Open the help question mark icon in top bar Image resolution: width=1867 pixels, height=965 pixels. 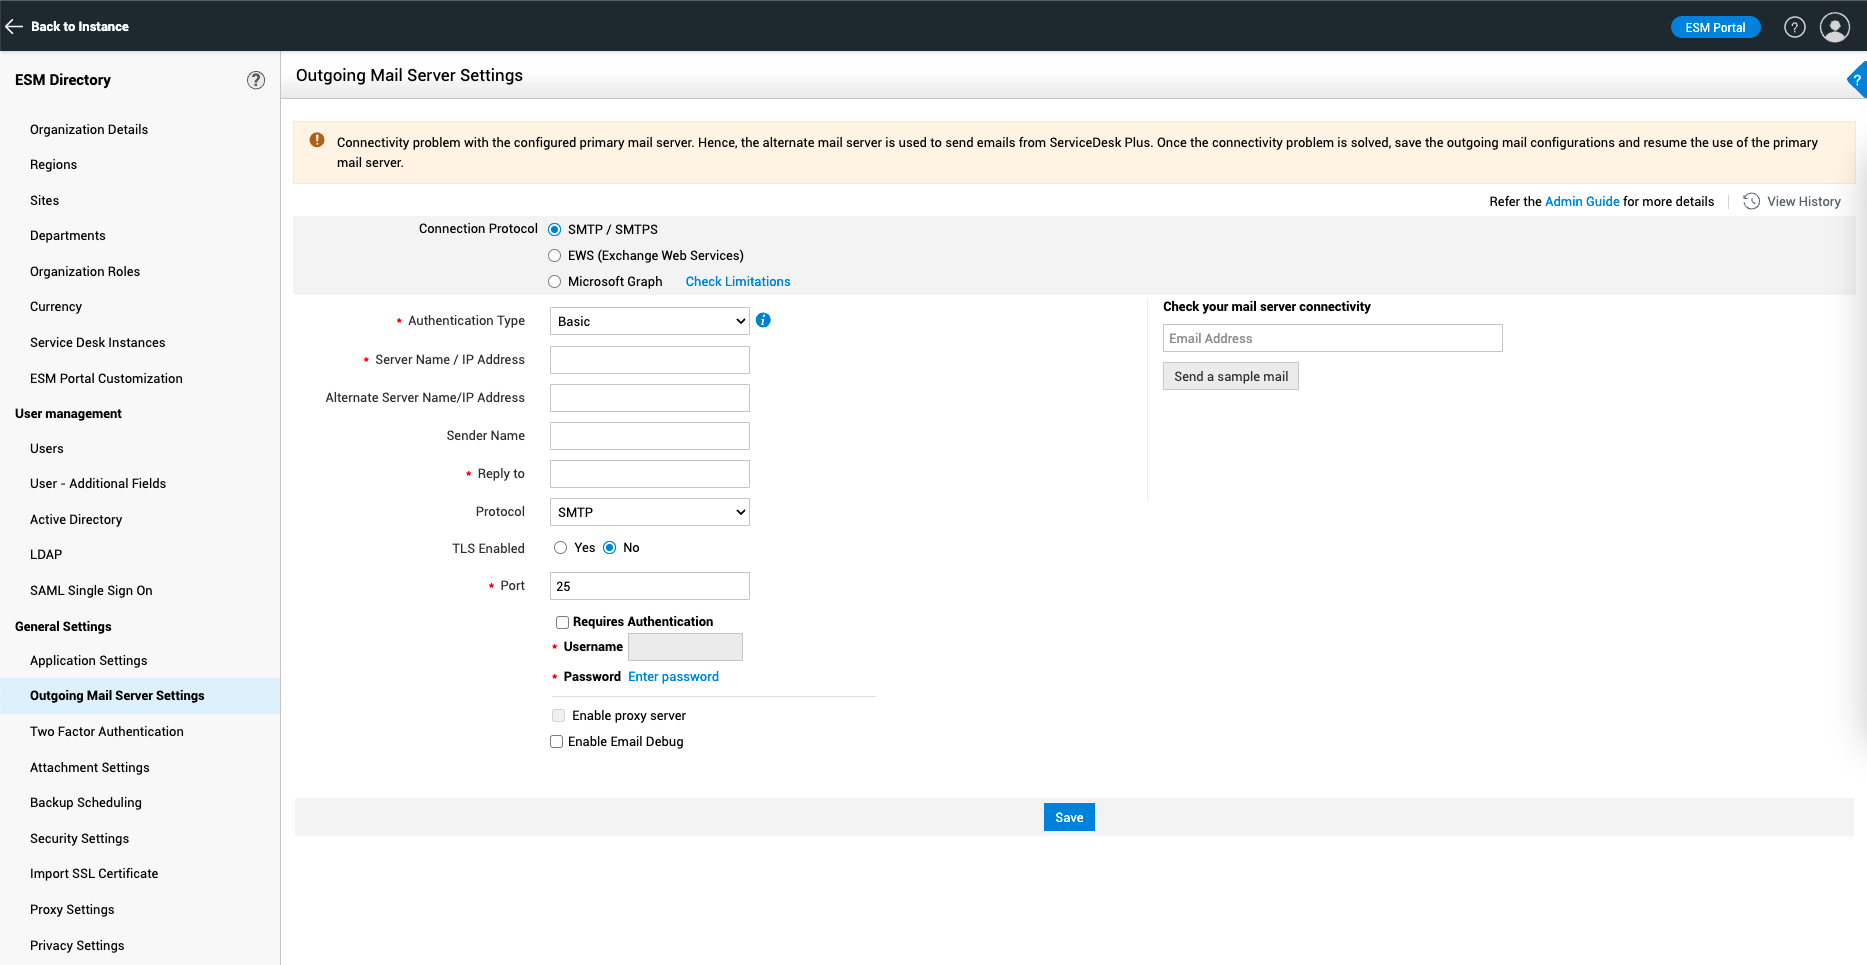(1795, 27)
